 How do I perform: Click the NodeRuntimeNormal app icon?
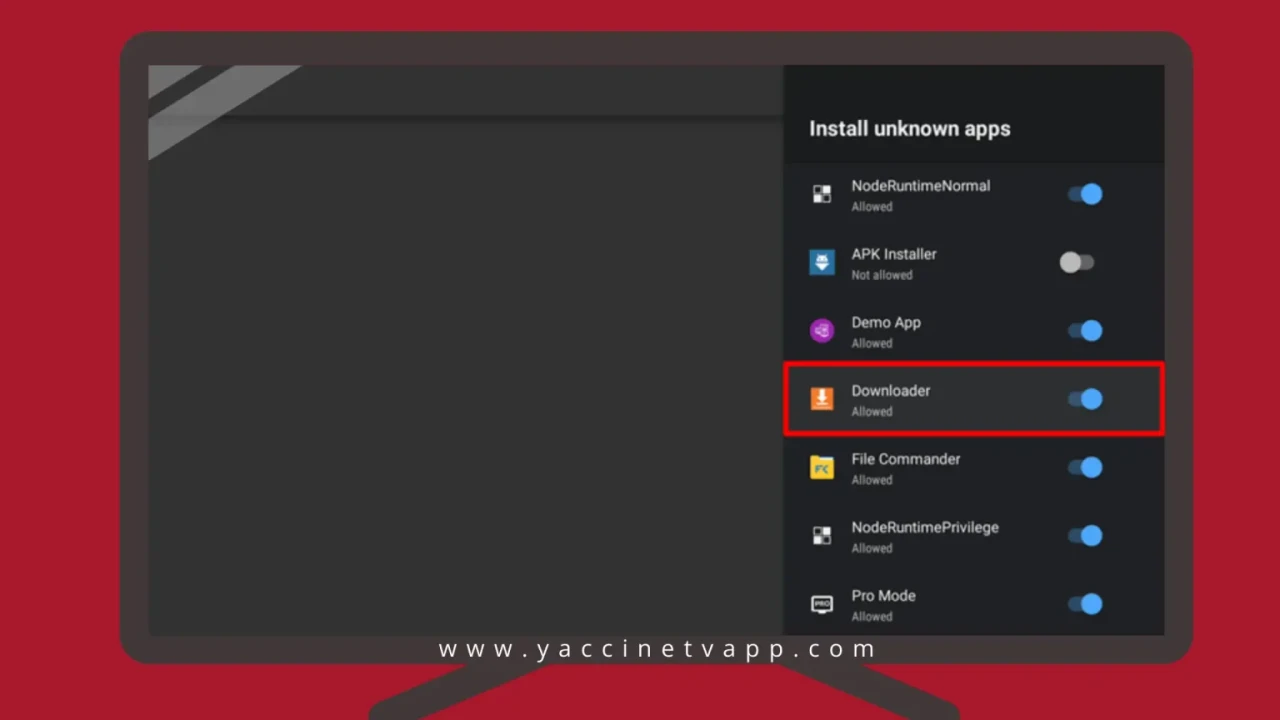click(x=821, y=194)
